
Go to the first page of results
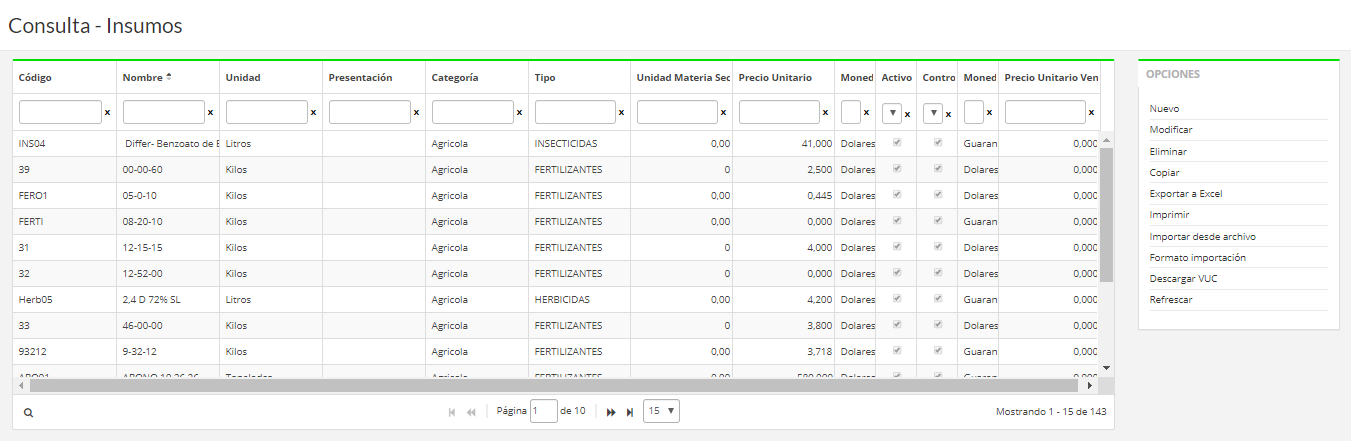[x=452, y=412]
